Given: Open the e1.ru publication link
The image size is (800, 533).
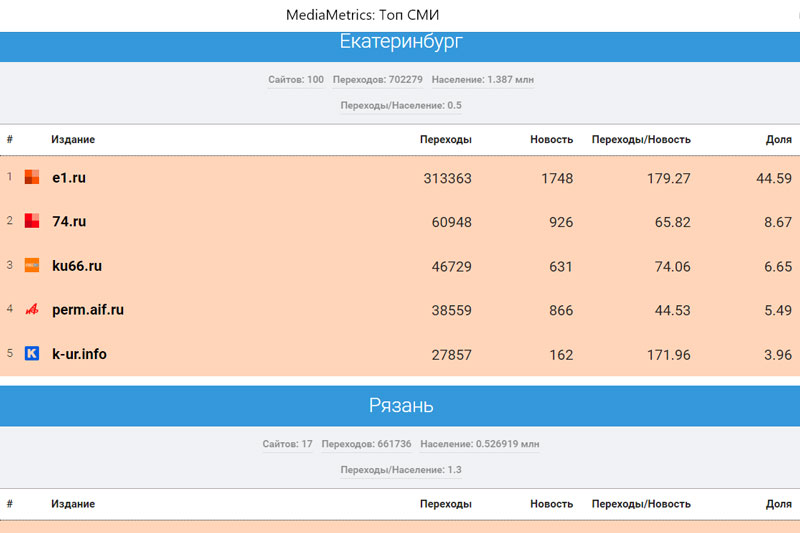Looking at the screenshot, I should [69, 178].
